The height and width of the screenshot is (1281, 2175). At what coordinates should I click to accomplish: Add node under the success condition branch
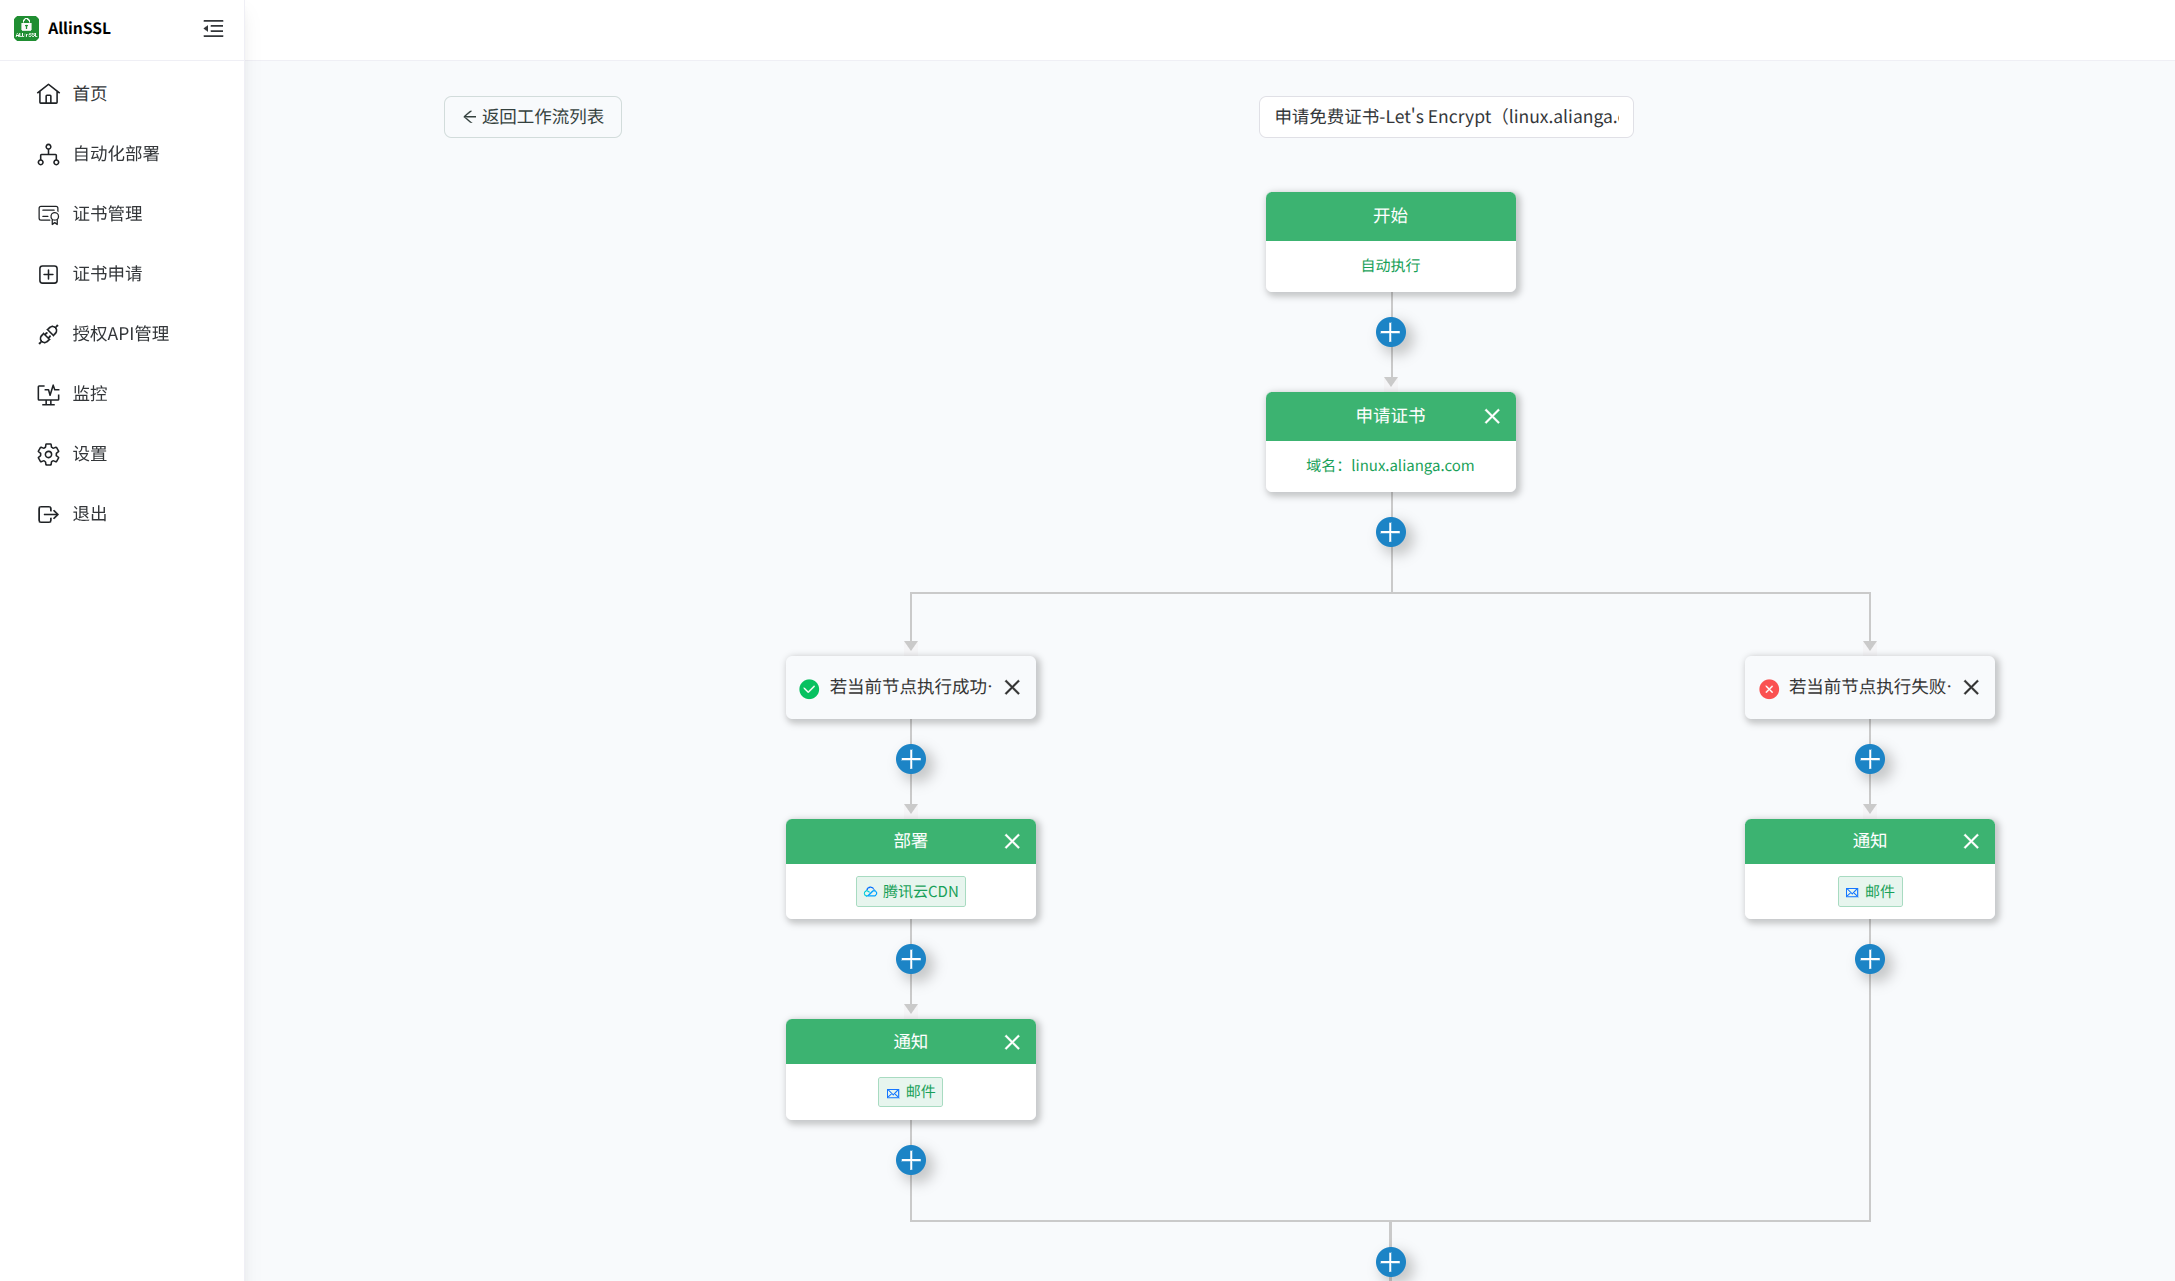coord(910,759)
